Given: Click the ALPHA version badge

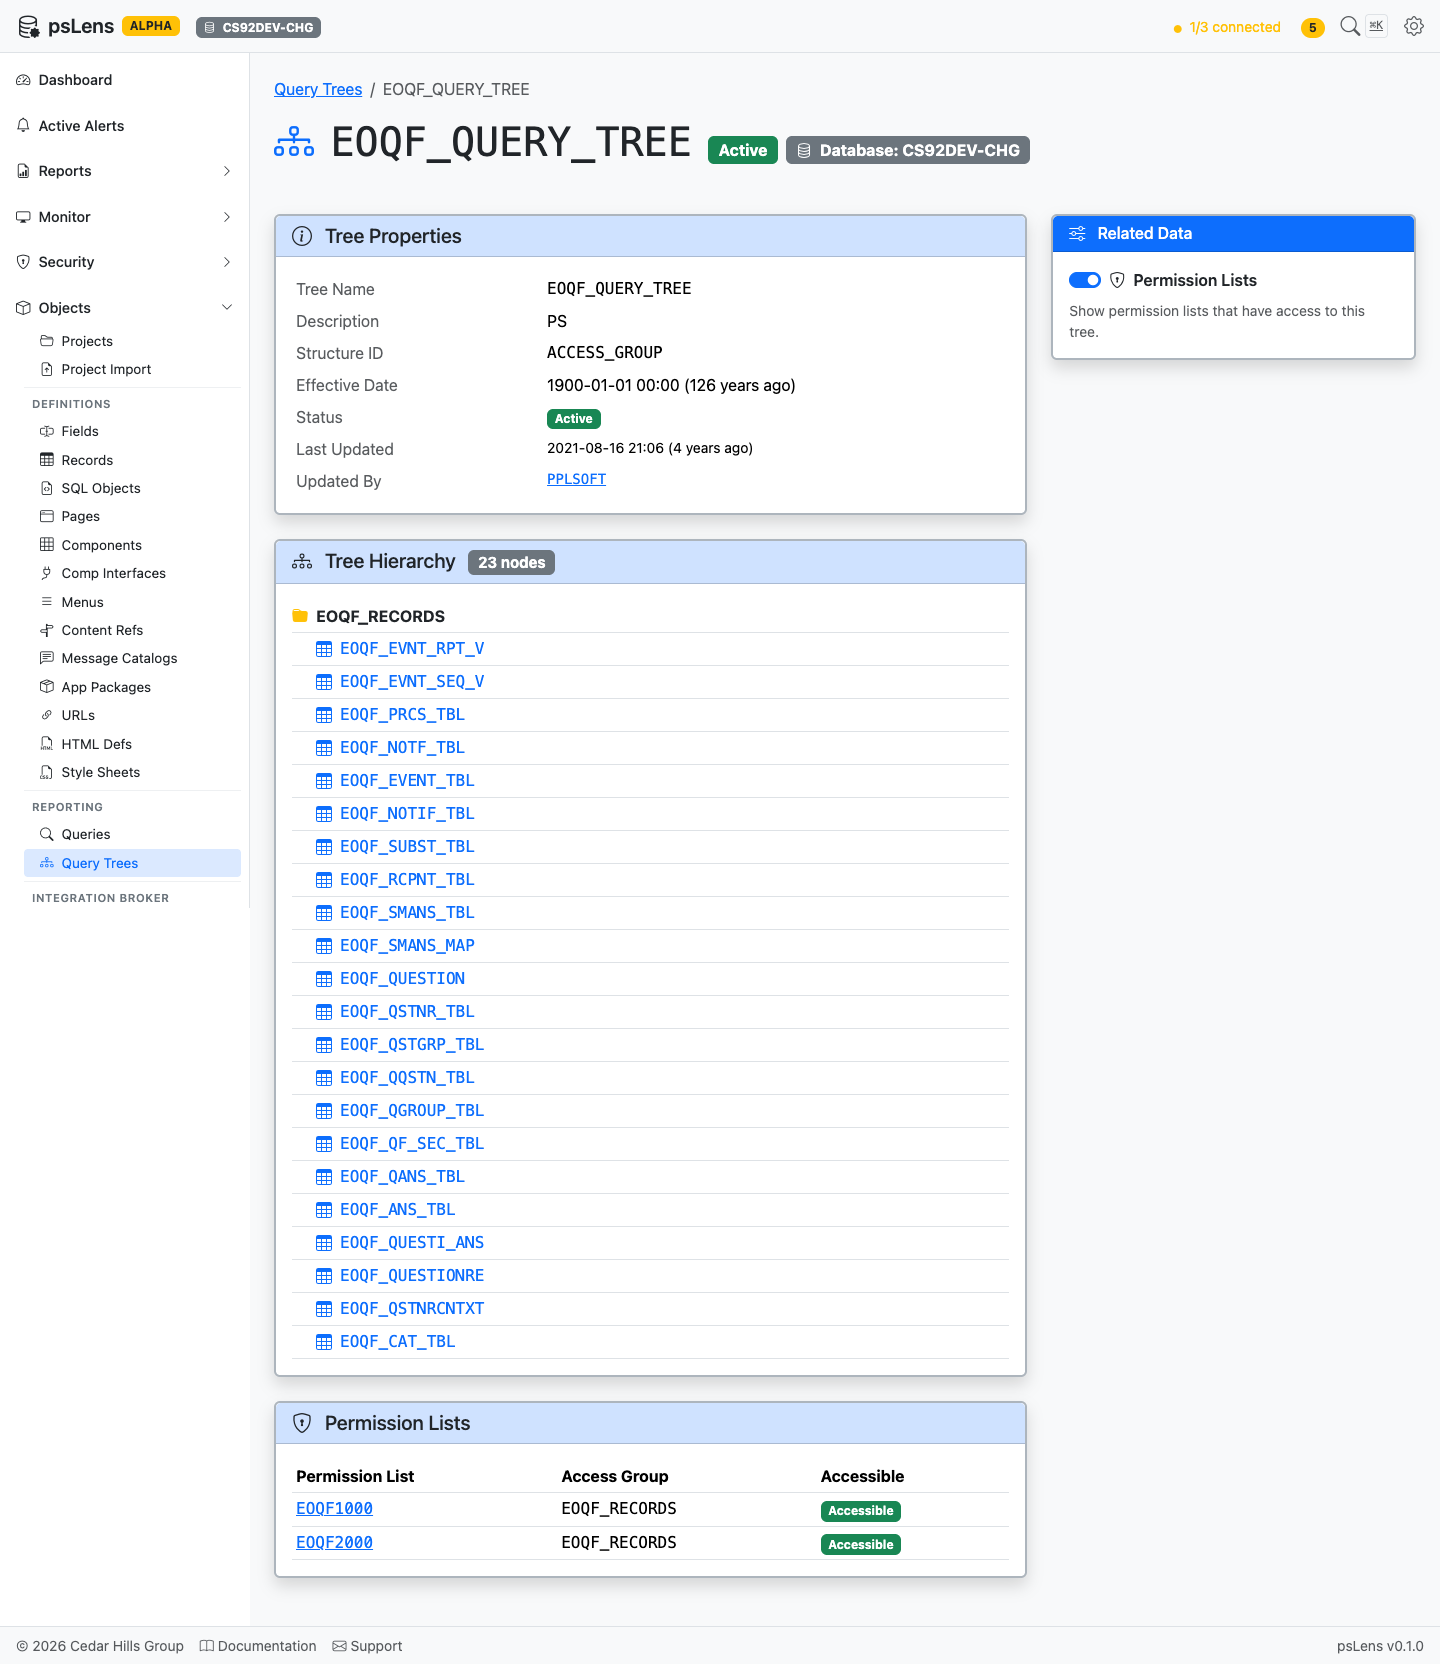Looking at the screenshot, I should [x=151, y=26].
